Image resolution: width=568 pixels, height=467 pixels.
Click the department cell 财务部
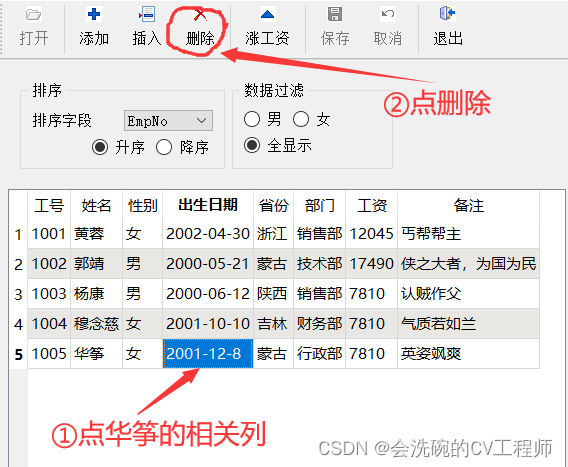click(320, 324)
